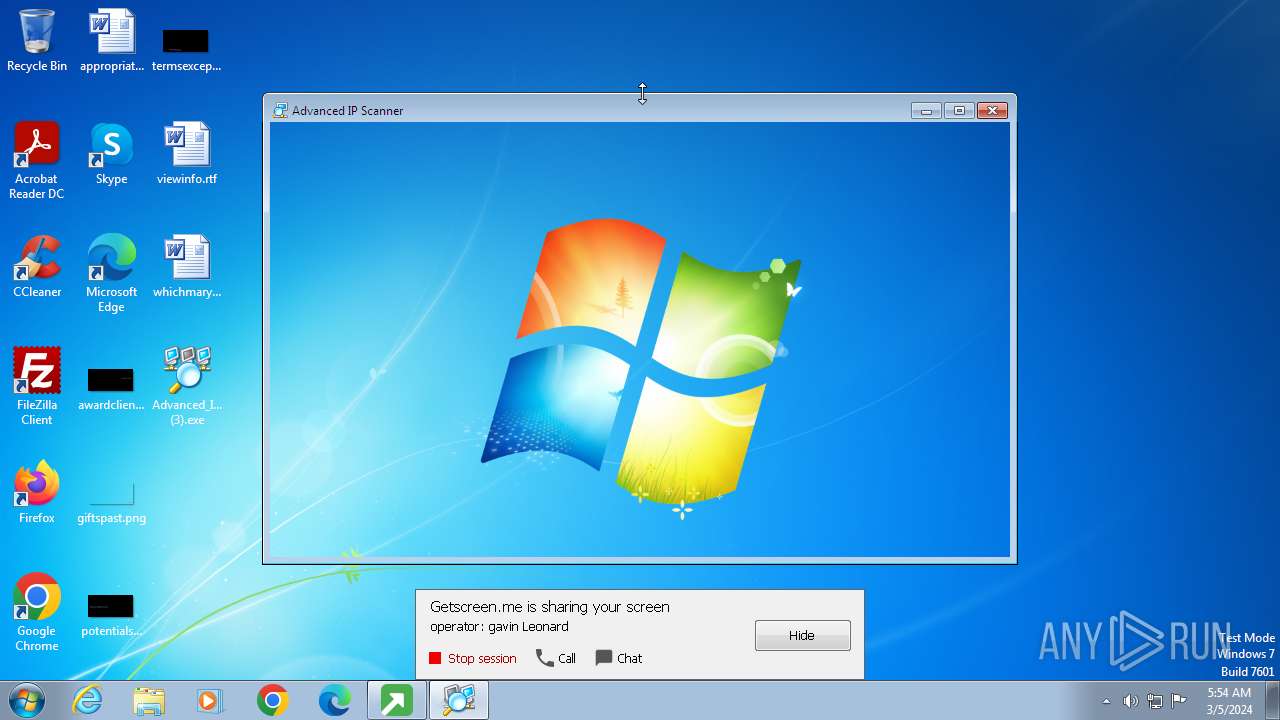Open Windows Media Player from taskbar
Image resolution: width=1280 pixels, height=720 pixels.
click(210, 701)
